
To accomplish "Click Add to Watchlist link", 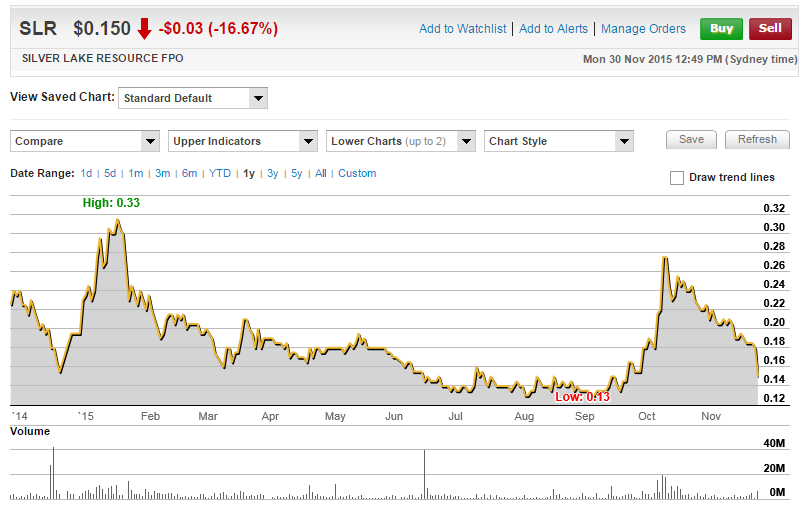I will pos(462,29).
